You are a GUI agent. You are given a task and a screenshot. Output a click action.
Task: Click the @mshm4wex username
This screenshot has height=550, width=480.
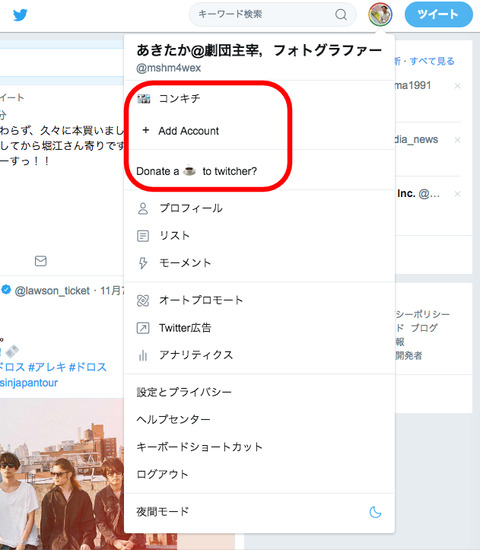tap(168, 68)
